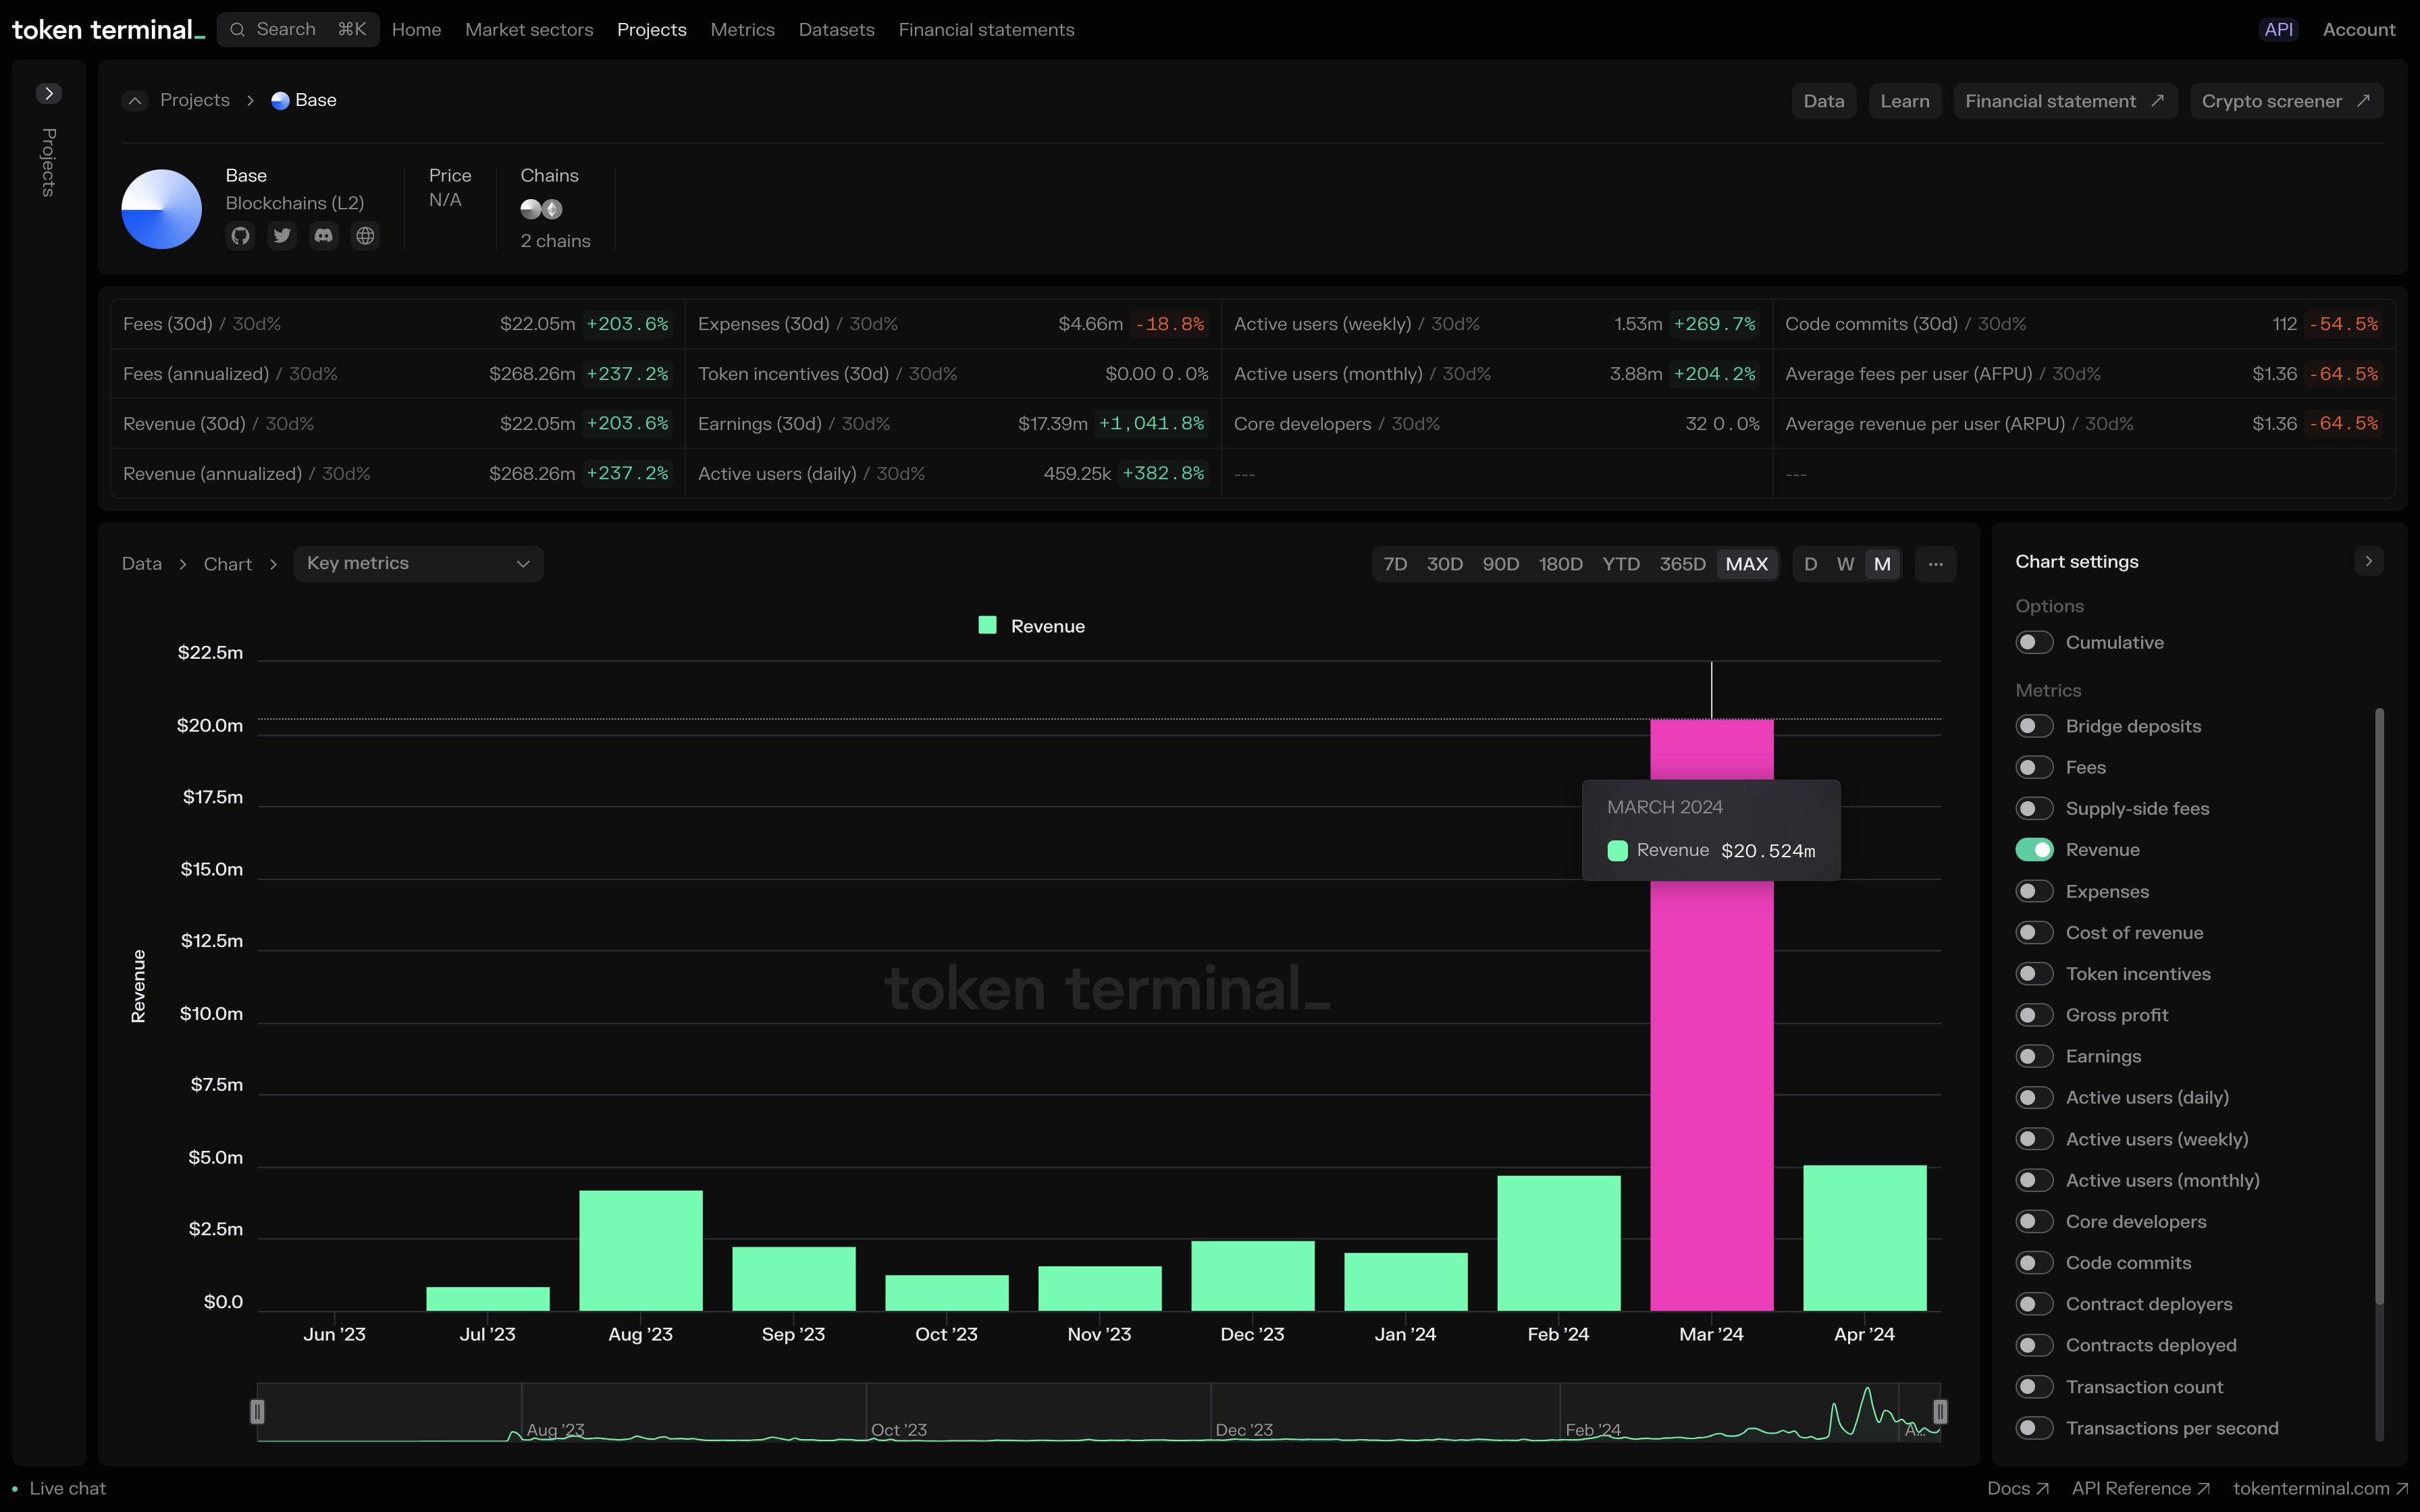Open Base's GitHub icon link
The width and height of the screenshot is (2420, 1512).
tap(240, 236)
